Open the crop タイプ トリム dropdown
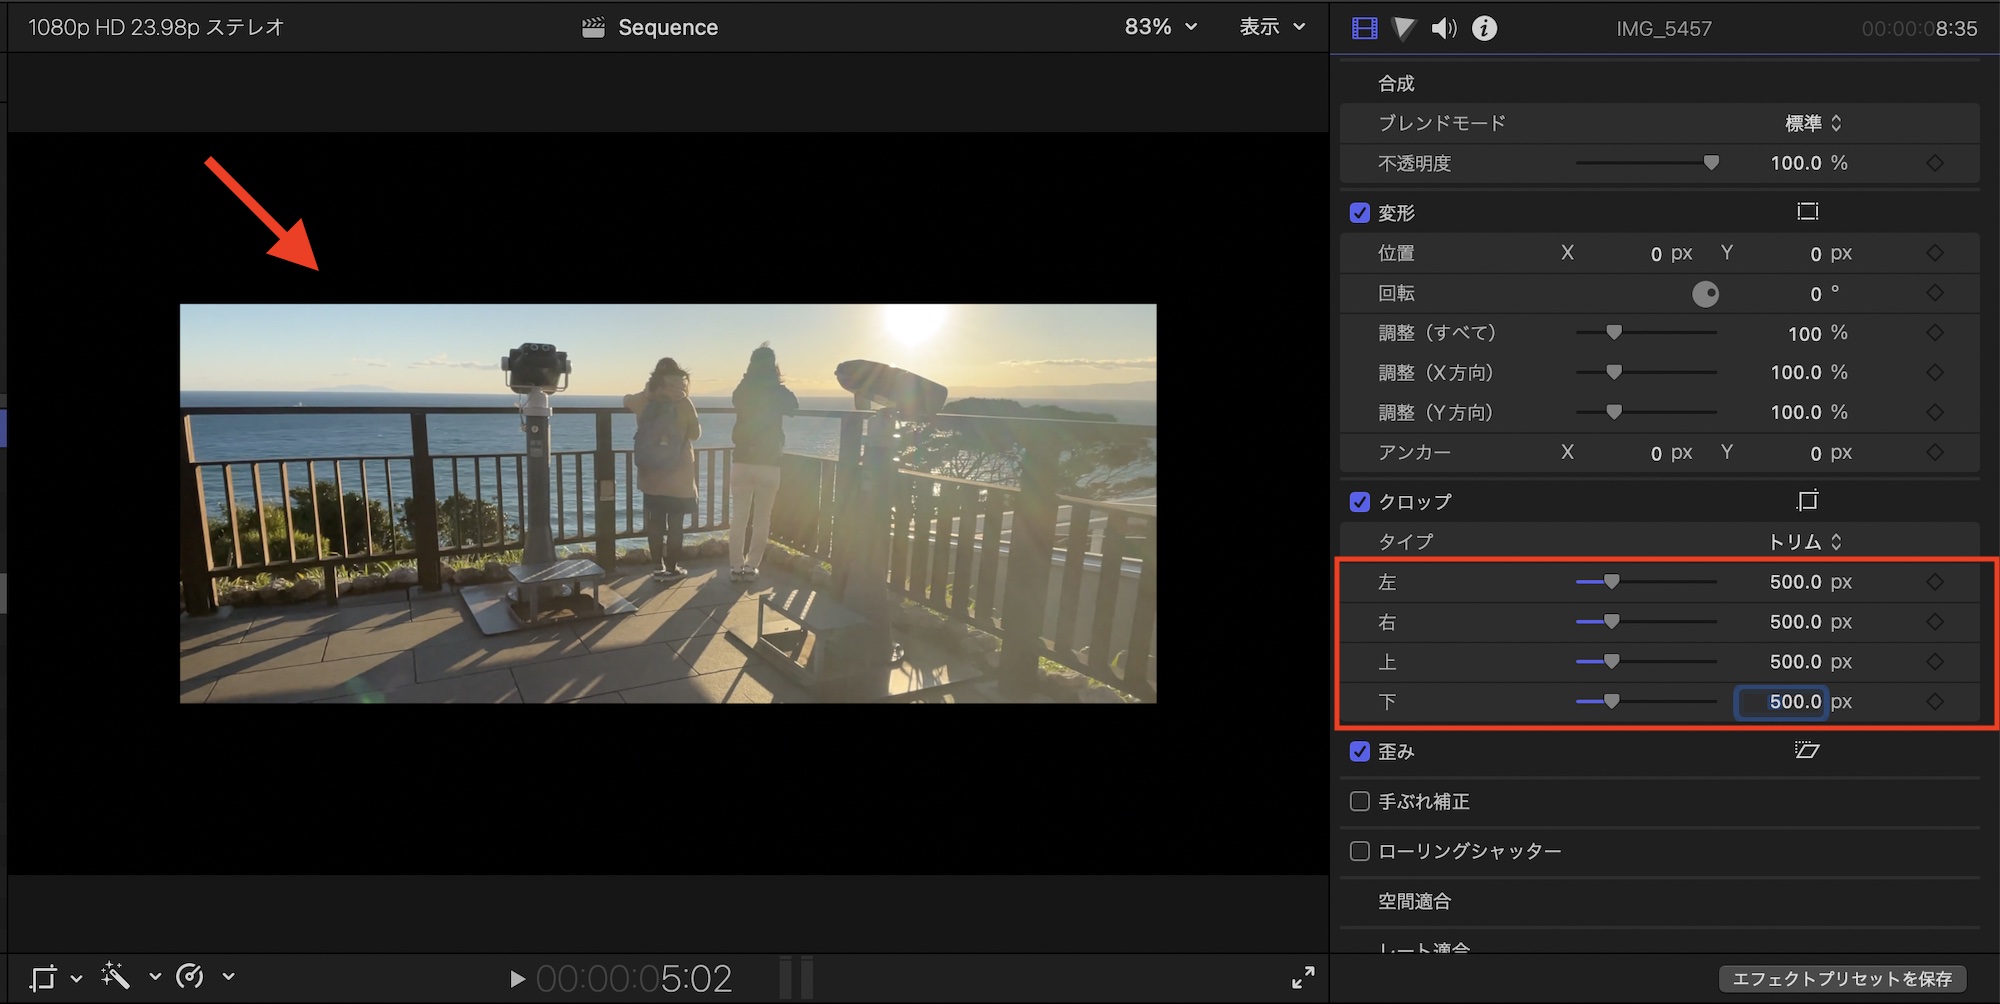Viewport: 2000px width, 1004px height. point(1805,542)
